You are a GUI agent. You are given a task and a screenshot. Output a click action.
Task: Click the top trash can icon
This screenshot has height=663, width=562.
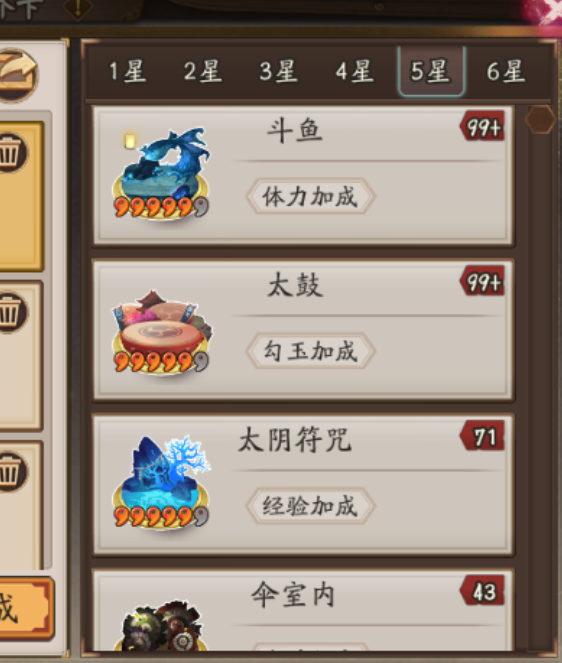tap(10, 153)
